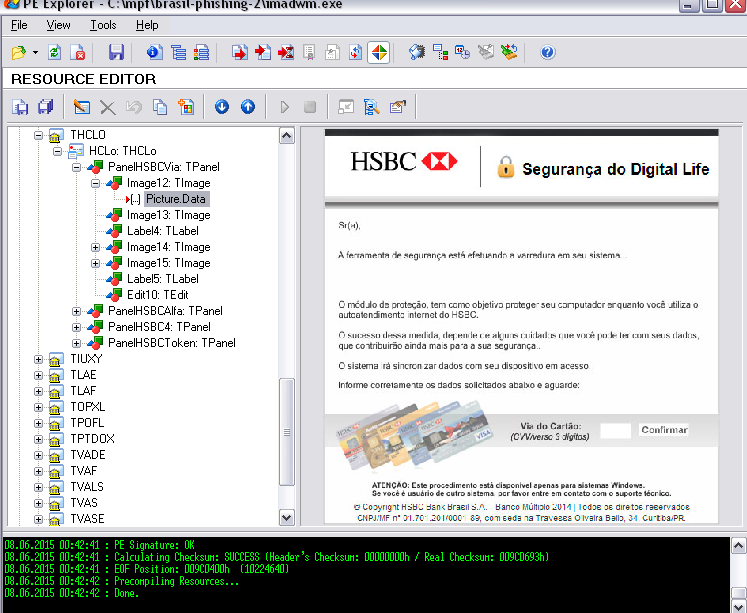This screenshot has height=613, width=747.
Task: Click the grayed Stop square button
Action: pyautogui.click(x=310, y=107)
